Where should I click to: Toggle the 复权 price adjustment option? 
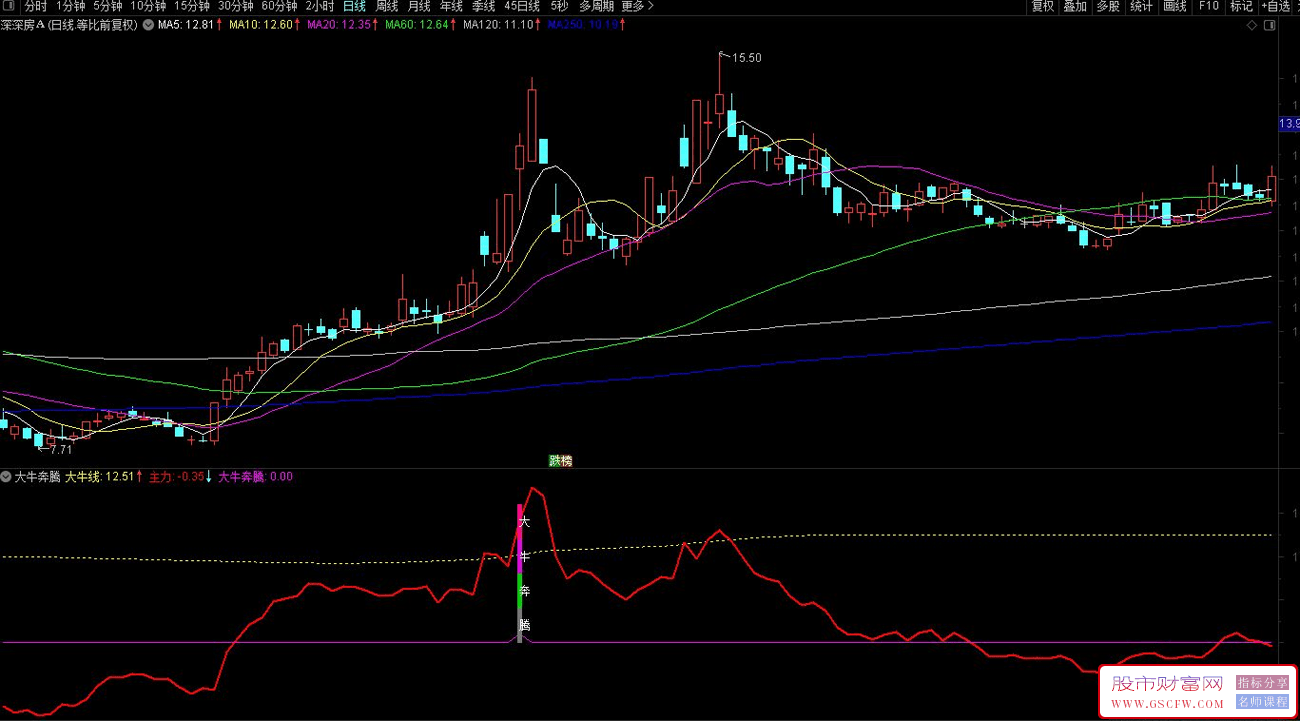coord(1042,6)
